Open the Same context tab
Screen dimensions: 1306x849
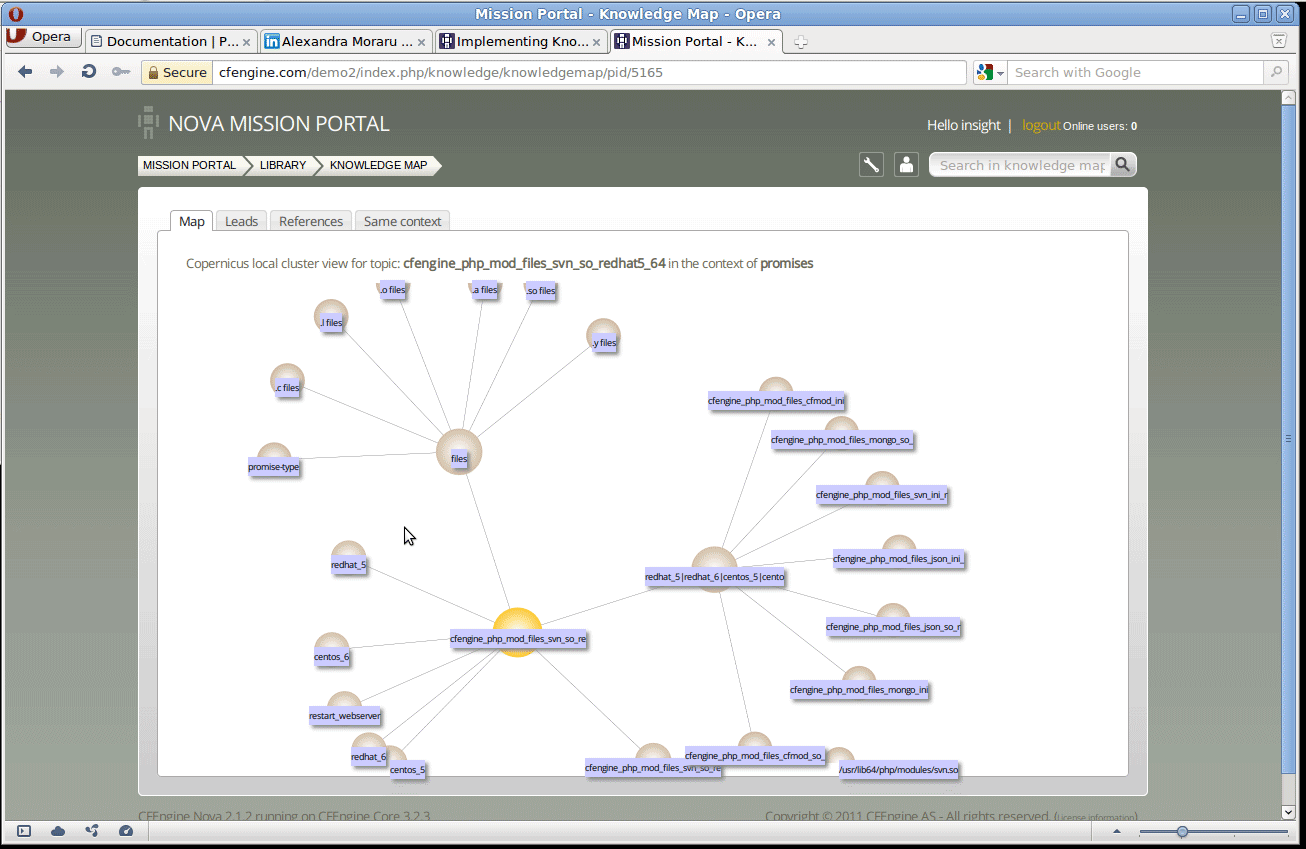[x=403, y=221]
